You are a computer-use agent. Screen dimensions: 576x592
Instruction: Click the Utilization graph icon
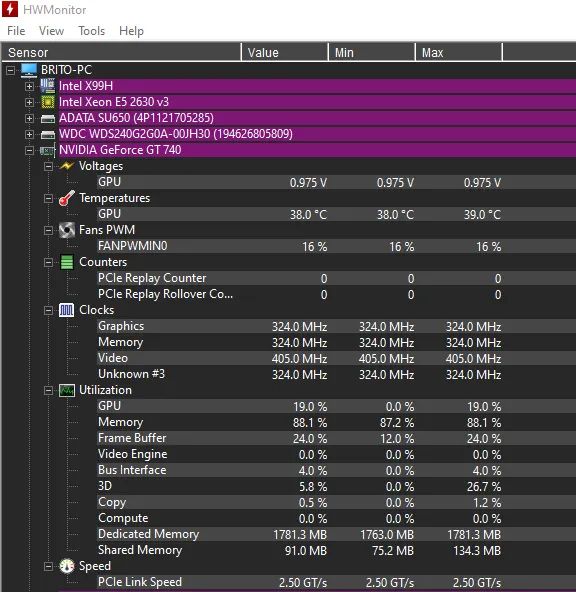[x=67, y=390]
